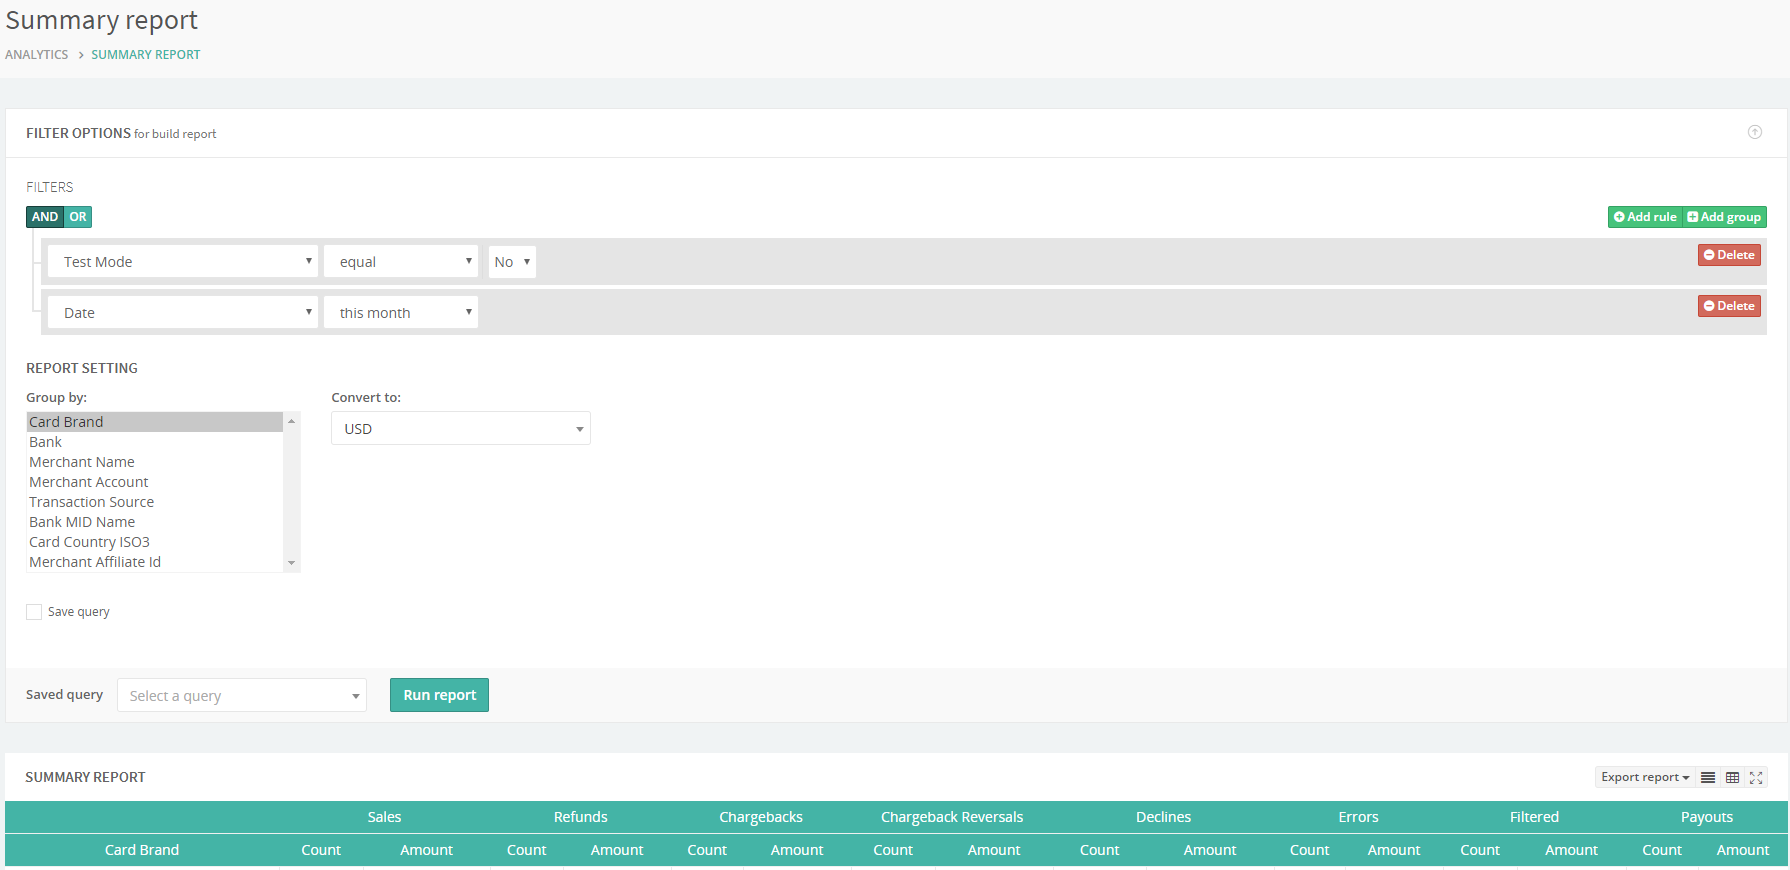Click the Declines column group header
This screenshot has width=1790, height=870.
(x=1163, y=817)
